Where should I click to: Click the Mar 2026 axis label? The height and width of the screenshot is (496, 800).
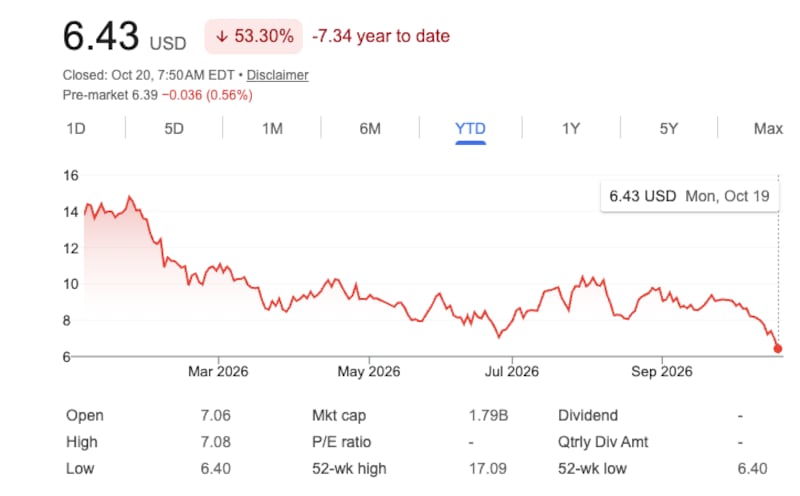218,371
